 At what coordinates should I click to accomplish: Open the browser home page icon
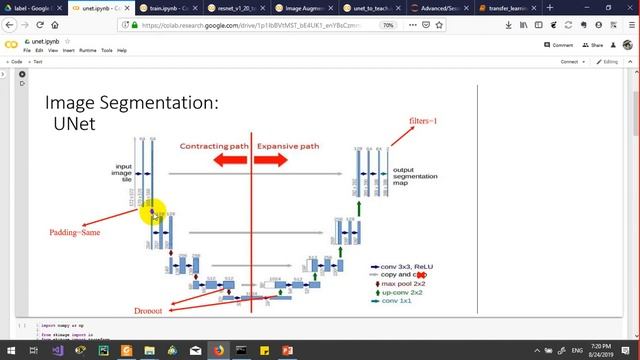coord(55,25)
